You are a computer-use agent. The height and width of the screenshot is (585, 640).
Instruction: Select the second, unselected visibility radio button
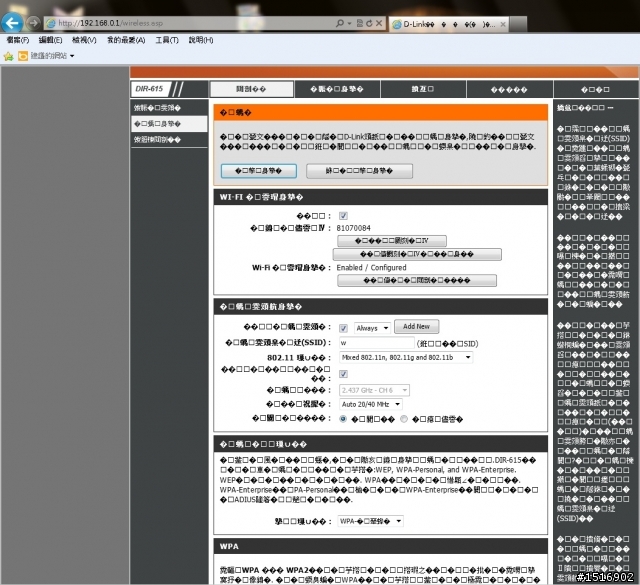pos(404,419)
